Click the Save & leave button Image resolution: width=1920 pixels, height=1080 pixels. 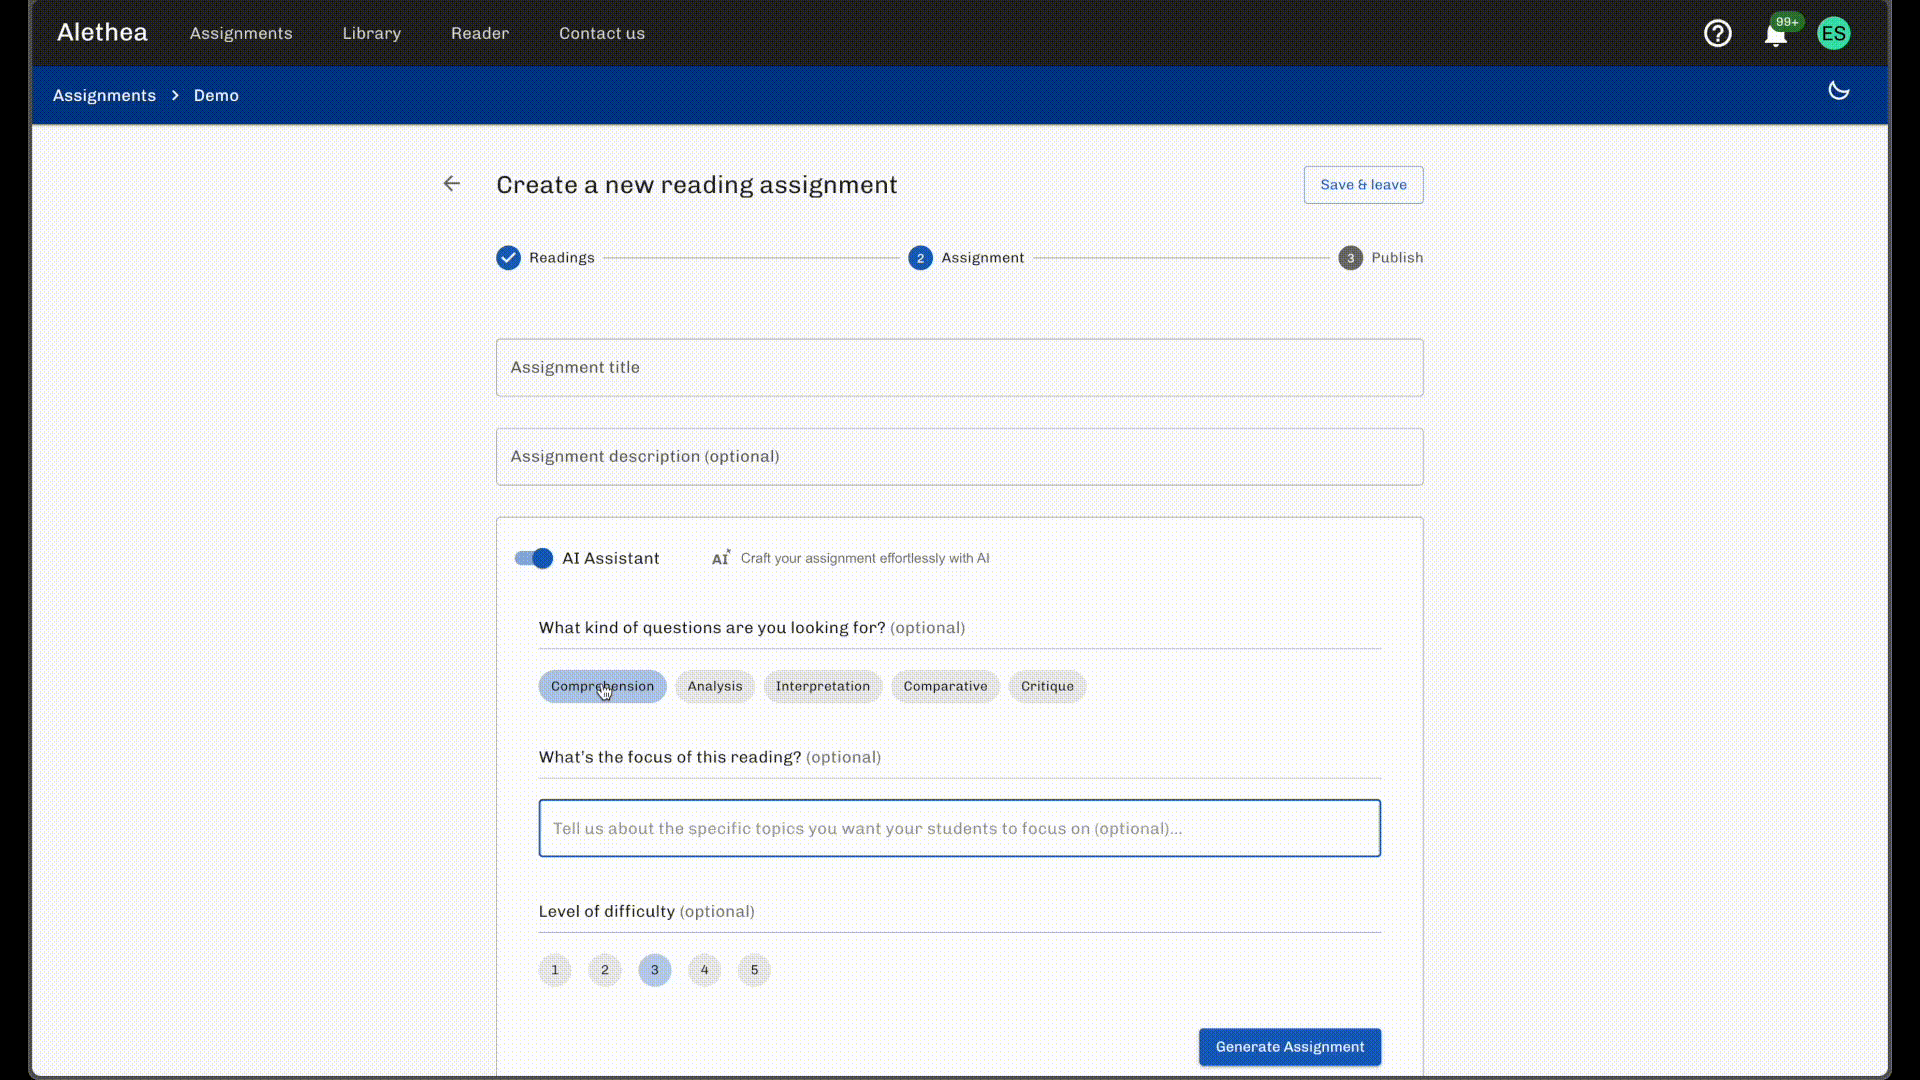click(1362, 184)
